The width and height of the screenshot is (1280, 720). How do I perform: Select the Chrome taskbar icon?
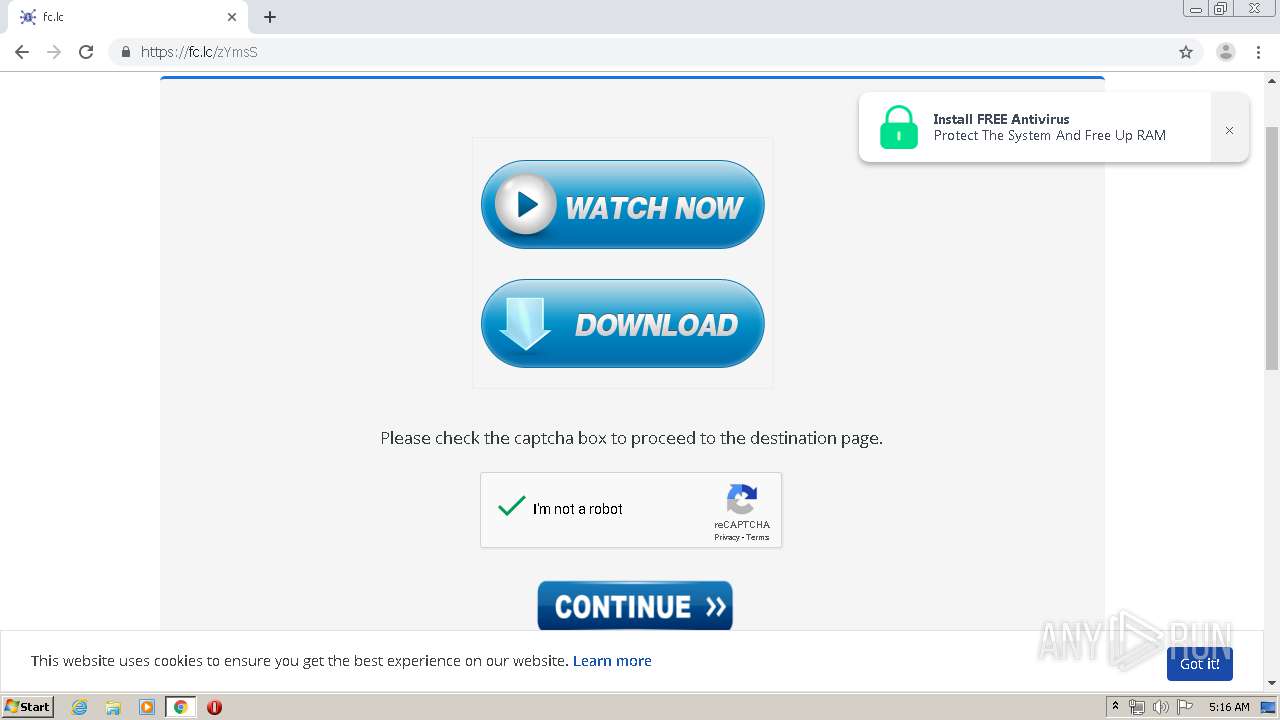point(180,707)
